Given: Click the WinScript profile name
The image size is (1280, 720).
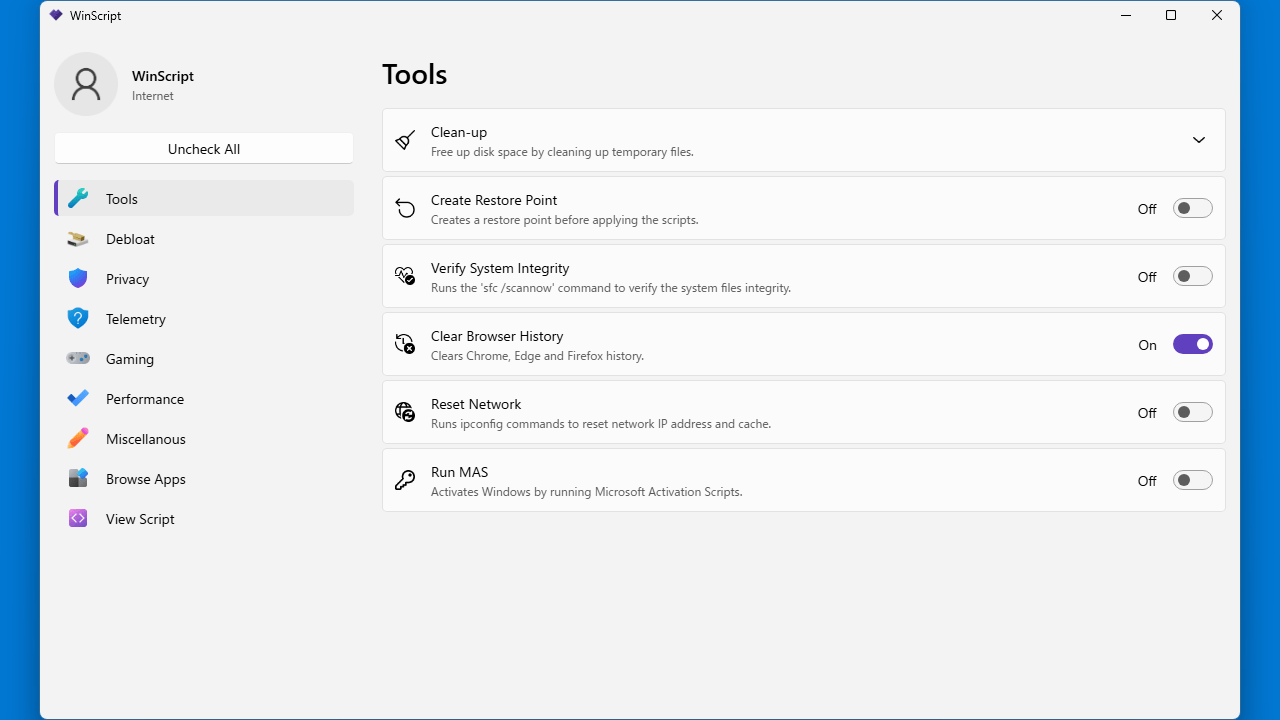Looking at the screenshot, I should pyautogui.click(x=163, y=76).
